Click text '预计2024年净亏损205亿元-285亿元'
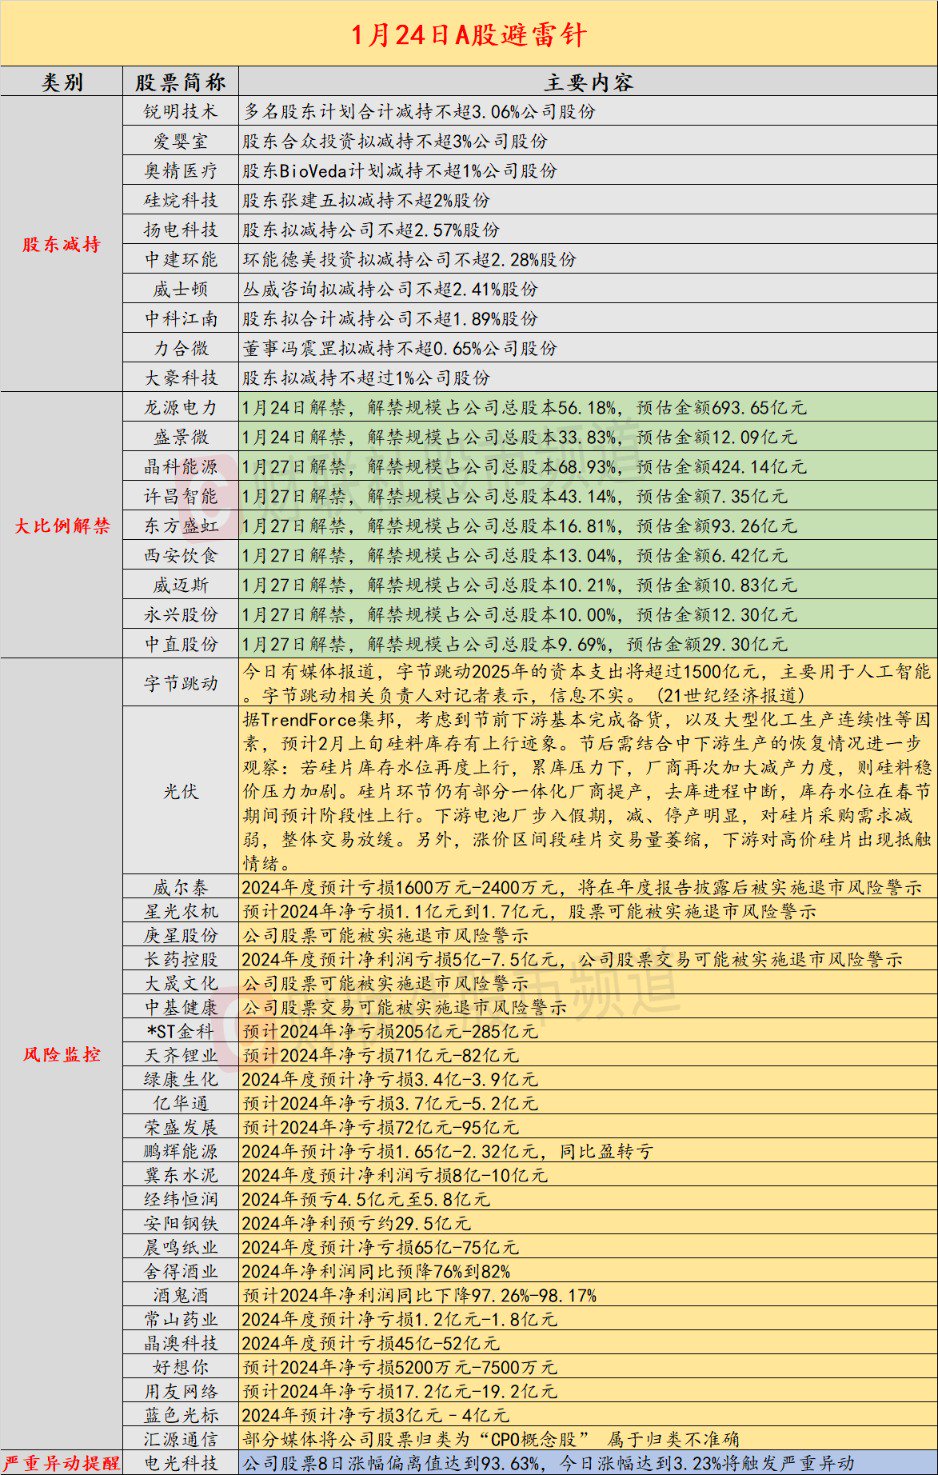 coord(390,1031)
